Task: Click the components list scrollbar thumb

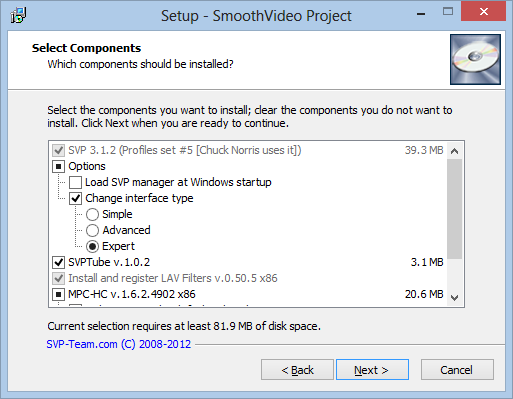Action: coord(454,209)
